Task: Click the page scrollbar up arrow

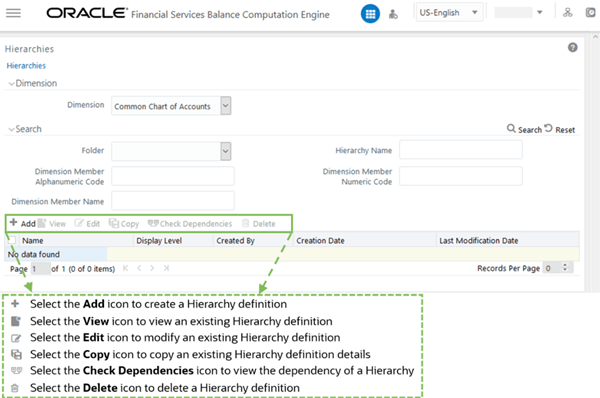Action: coord(595,37)
